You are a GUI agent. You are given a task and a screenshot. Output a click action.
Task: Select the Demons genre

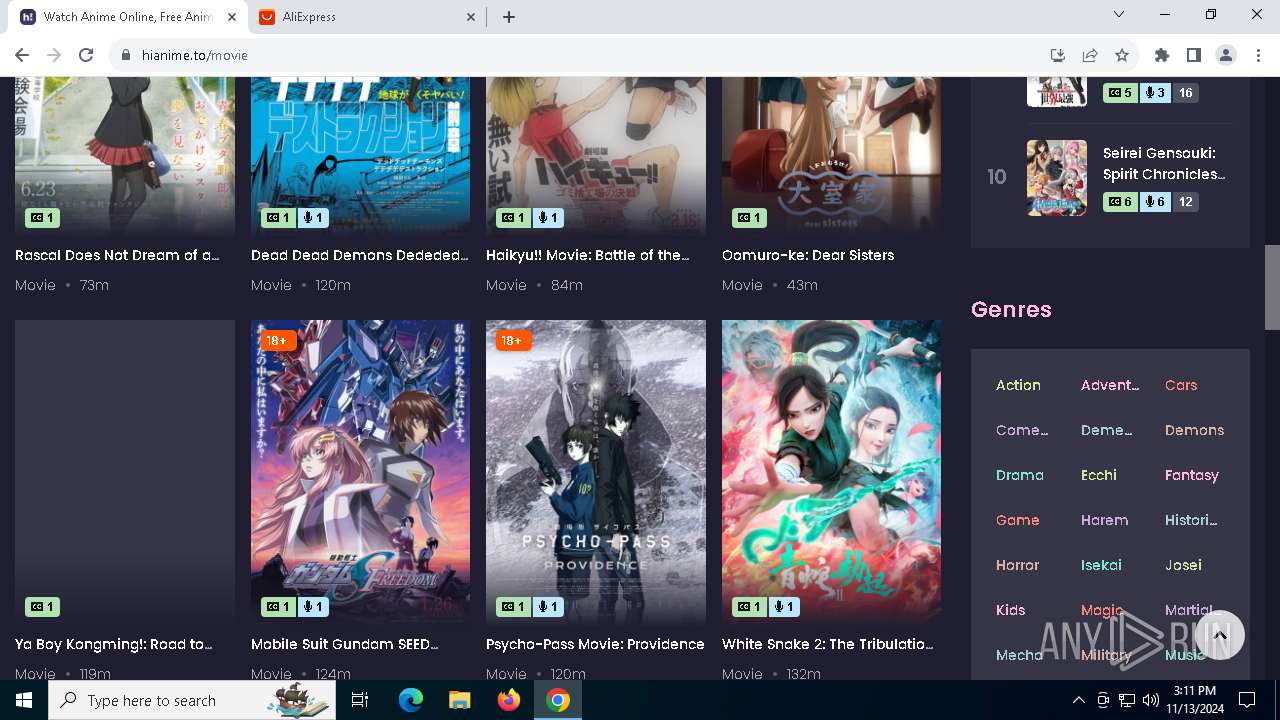pos(1194,430)
